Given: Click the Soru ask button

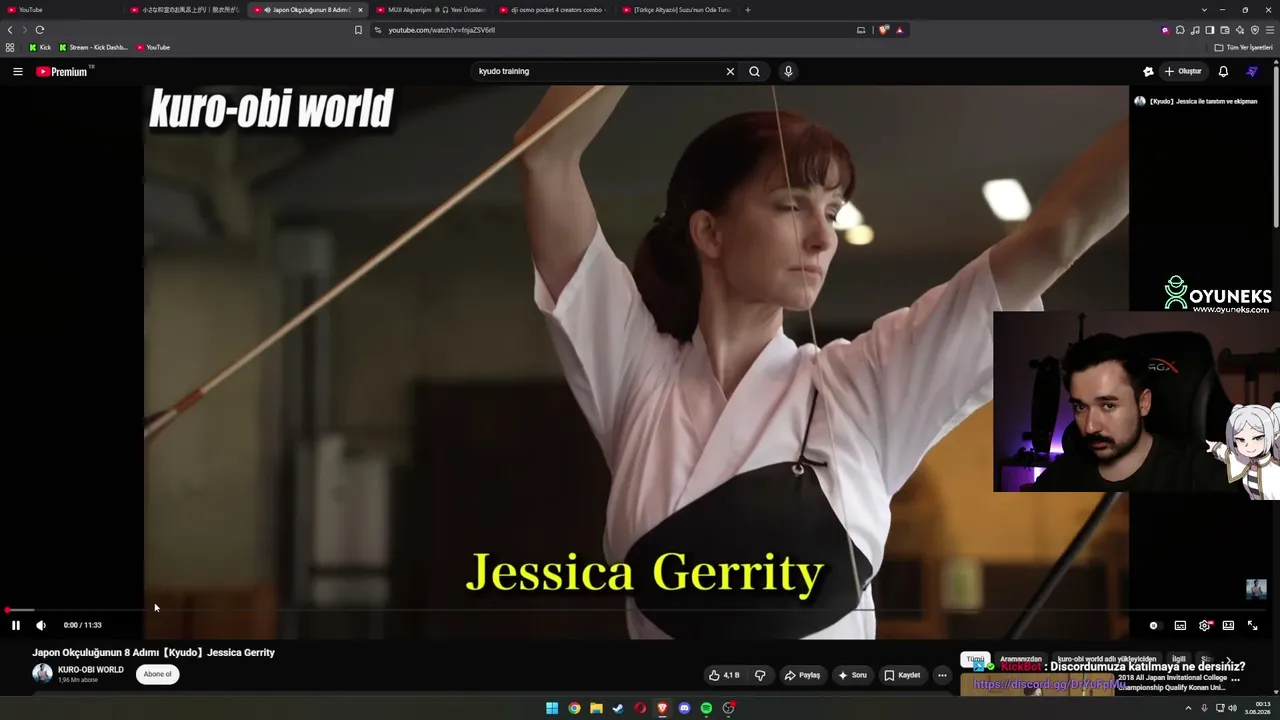Looking at the screenshot, I should pyautogui.click(x=853, y=675).
